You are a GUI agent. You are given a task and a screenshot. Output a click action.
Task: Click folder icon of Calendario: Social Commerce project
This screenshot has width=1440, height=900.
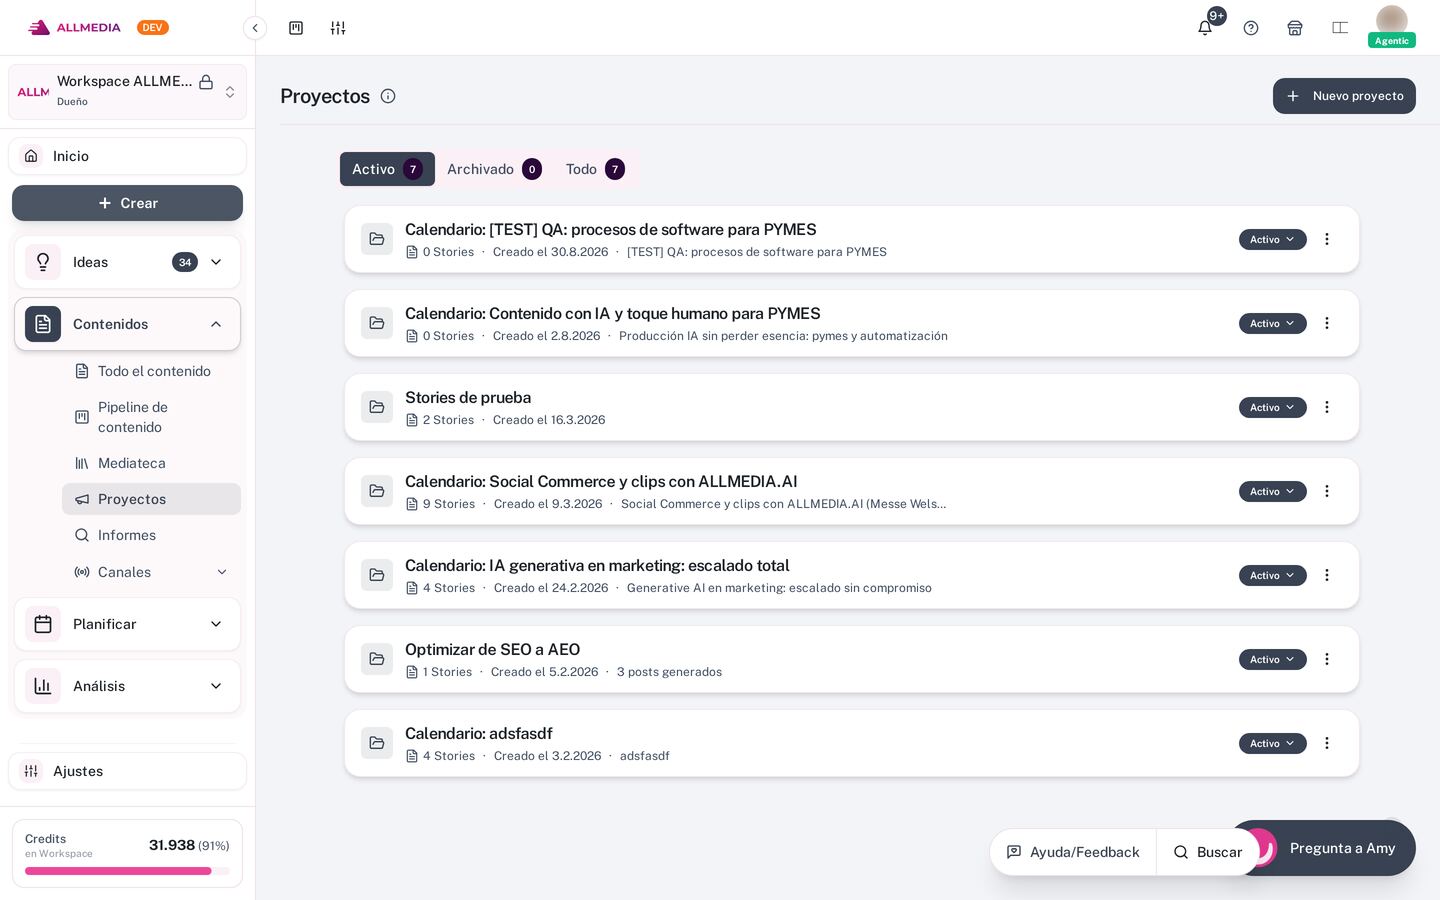[x=377, y=491]
